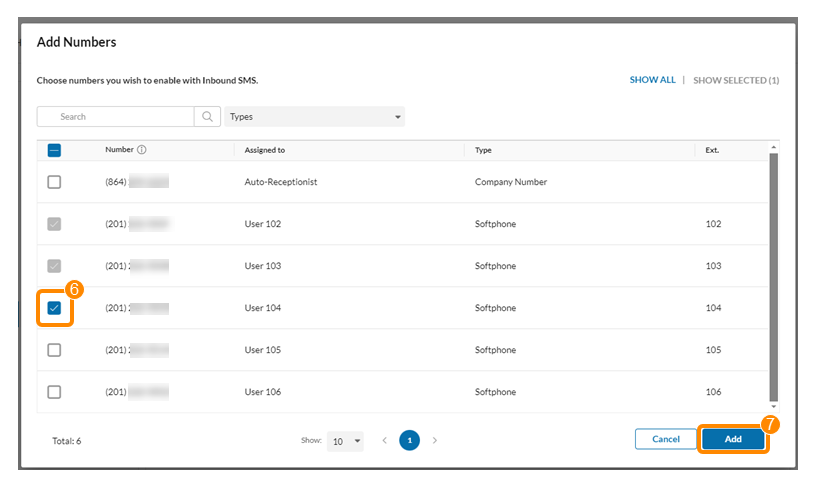Go to next page arrow
814x488 pixels.
[x=434, y=440]
